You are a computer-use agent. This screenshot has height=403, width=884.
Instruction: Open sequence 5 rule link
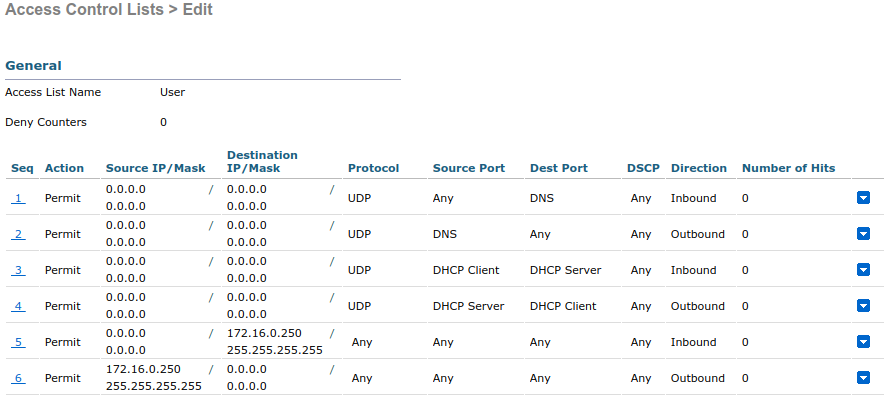pyautogui.click(x=18, y=342)
